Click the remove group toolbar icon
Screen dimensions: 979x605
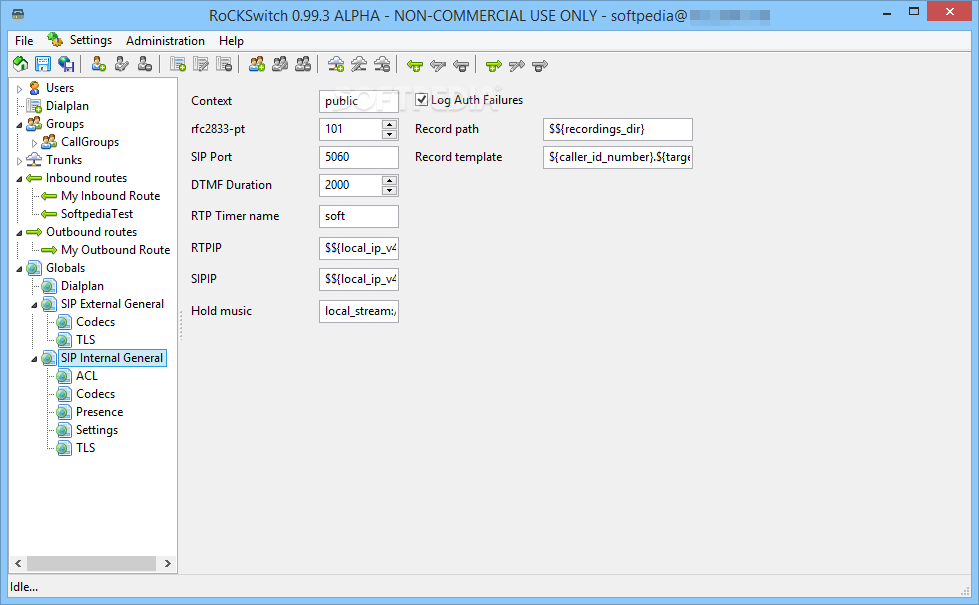coord(303,64)
